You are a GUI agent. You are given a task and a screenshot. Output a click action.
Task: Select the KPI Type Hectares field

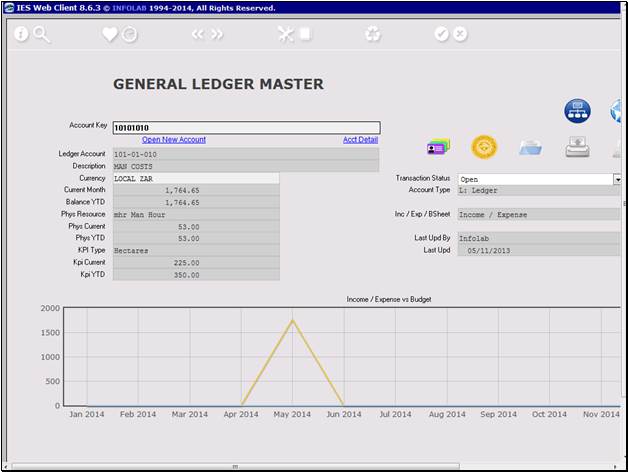click(x=196, y=250)
